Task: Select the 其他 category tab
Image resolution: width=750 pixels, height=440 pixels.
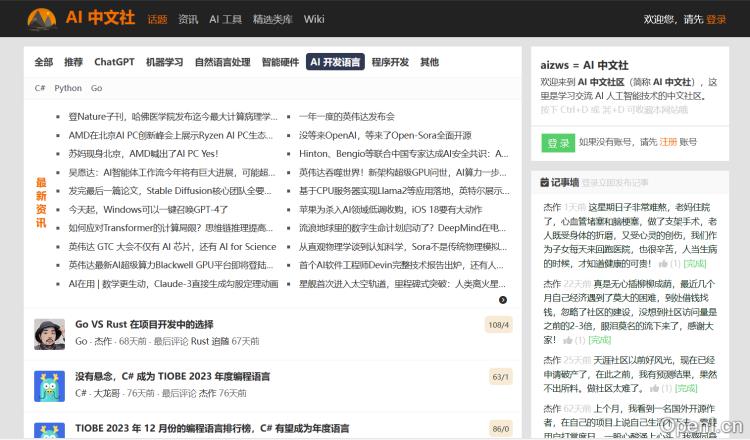Action: click(430, 62)
